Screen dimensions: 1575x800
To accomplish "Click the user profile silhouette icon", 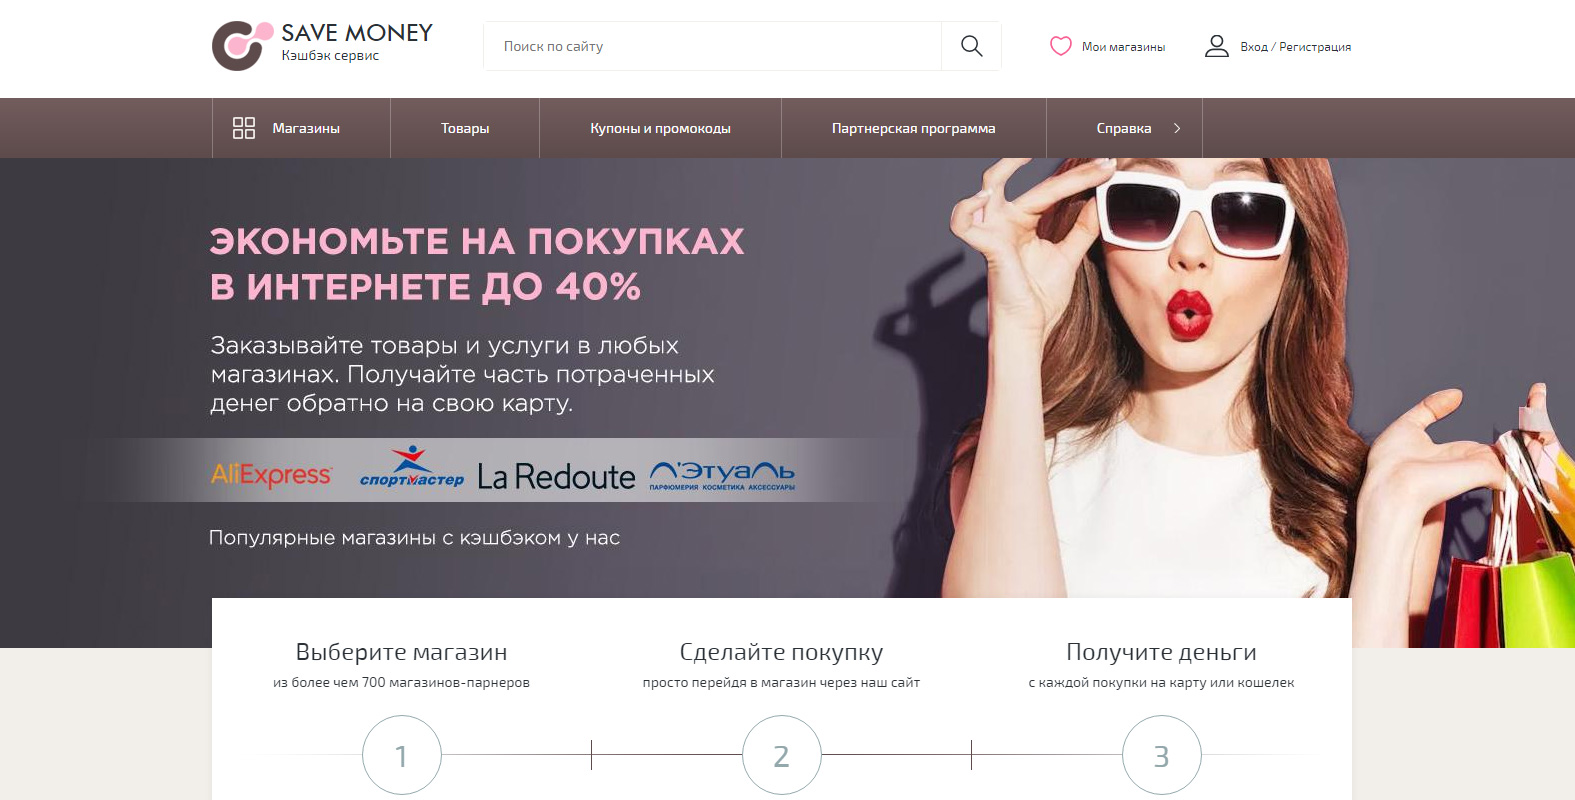I will point(1217,46).
